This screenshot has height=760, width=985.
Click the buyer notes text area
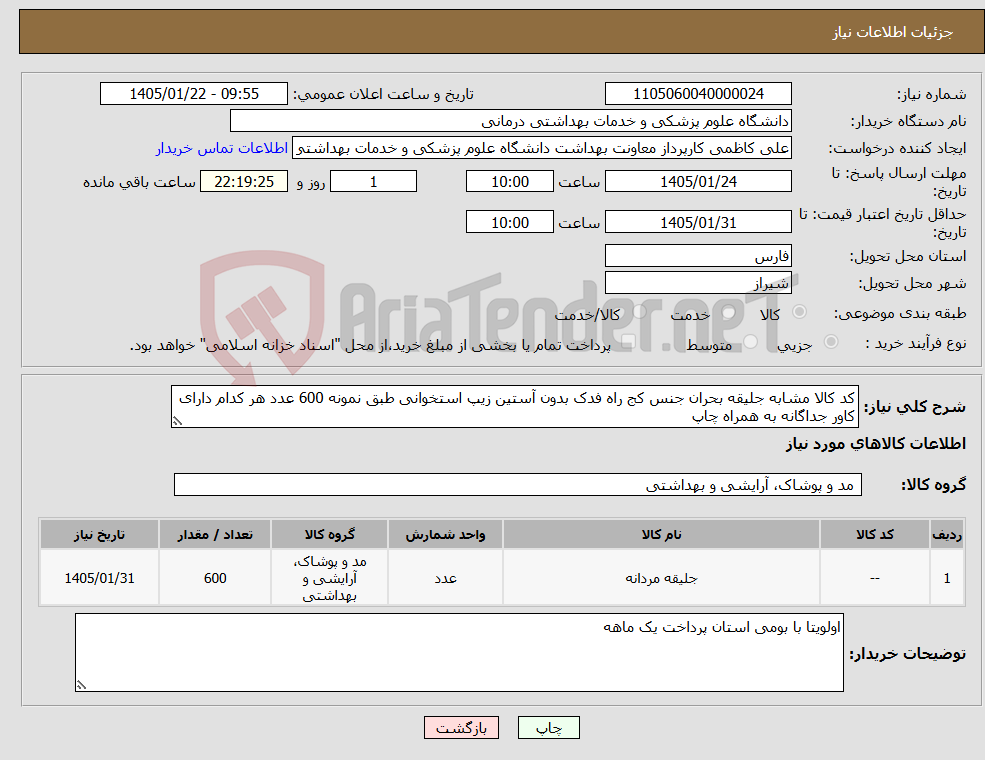tap(459, 653)
